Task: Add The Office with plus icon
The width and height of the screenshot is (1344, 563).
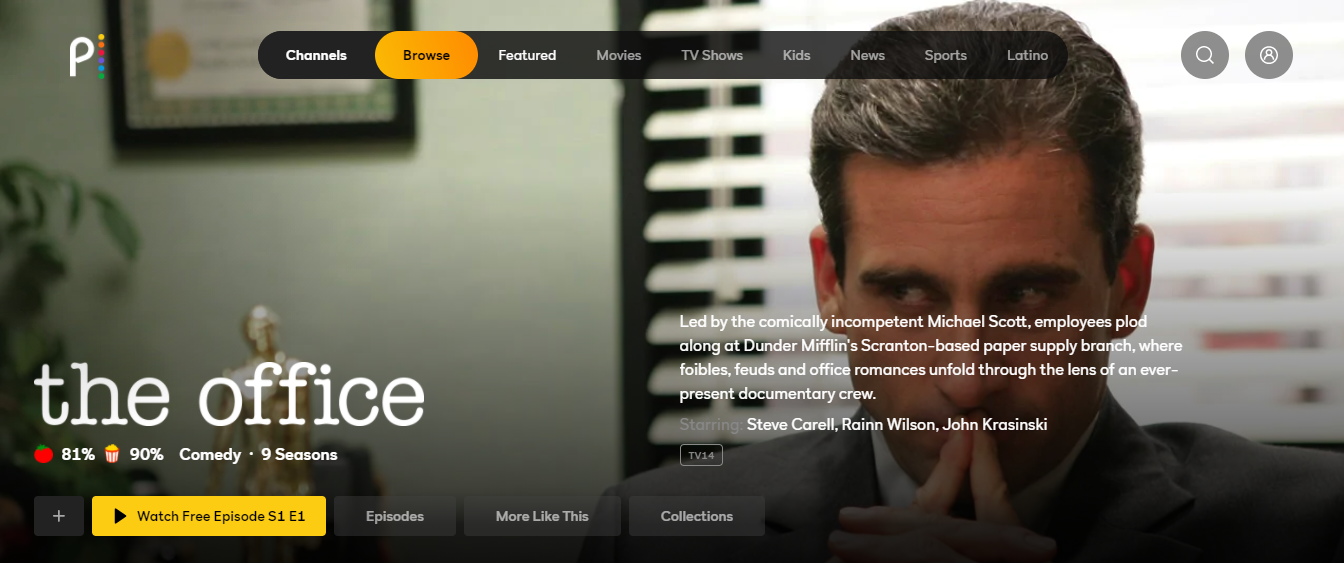Action: click(x=59, y=516)
